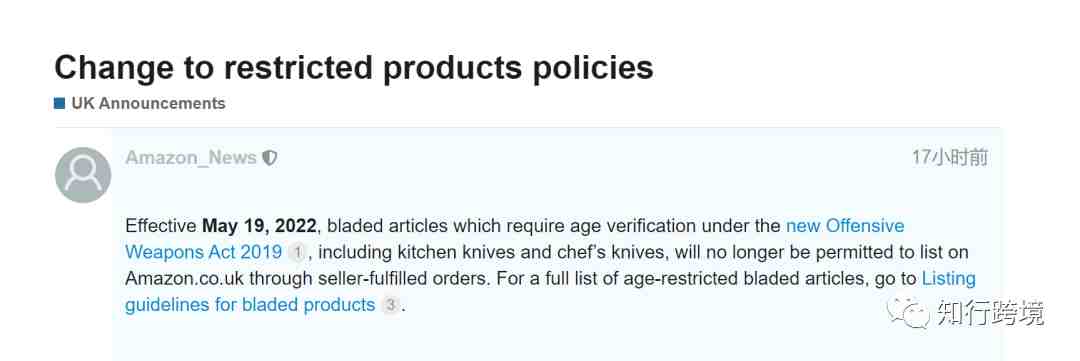The height and width of the screenshot is (361, 1080).
Task: Click the bold date May 19, 2022
Action: point(259,226)
